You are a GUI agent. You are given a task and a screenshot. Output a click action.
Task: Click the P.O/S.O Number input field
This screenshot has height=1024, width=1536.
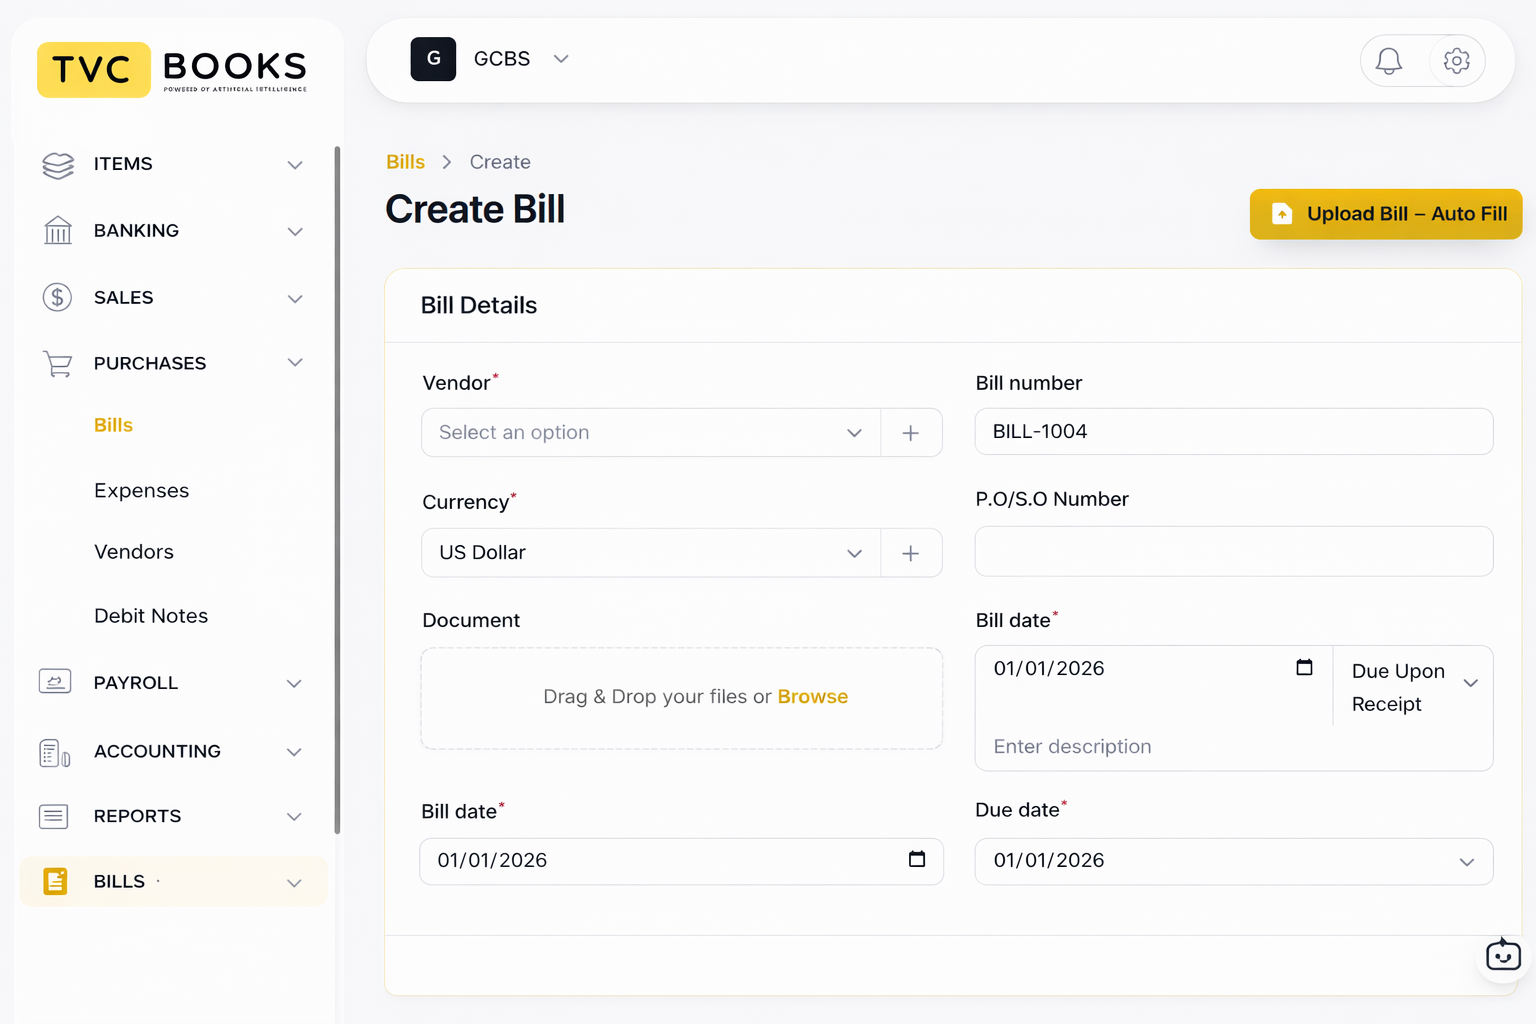[x=1233, y=551]
